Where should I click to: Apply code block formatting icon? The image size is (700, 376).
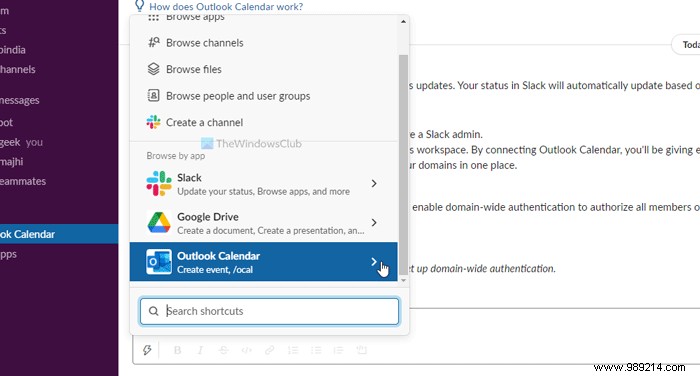(362, 350)
